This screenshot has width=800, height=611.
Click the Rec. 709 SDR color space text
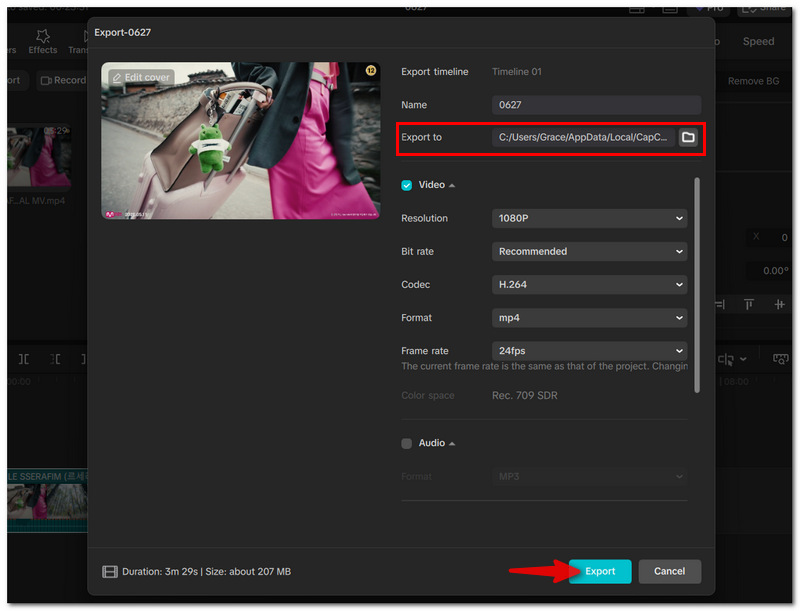coord(524,396)
